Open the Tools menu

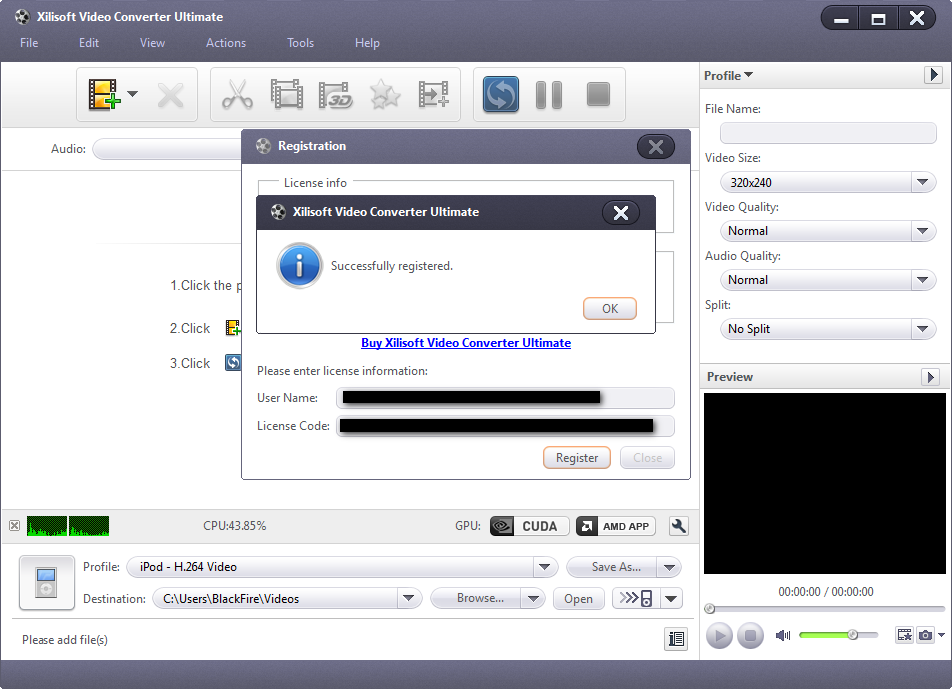[x=301, y=43]
